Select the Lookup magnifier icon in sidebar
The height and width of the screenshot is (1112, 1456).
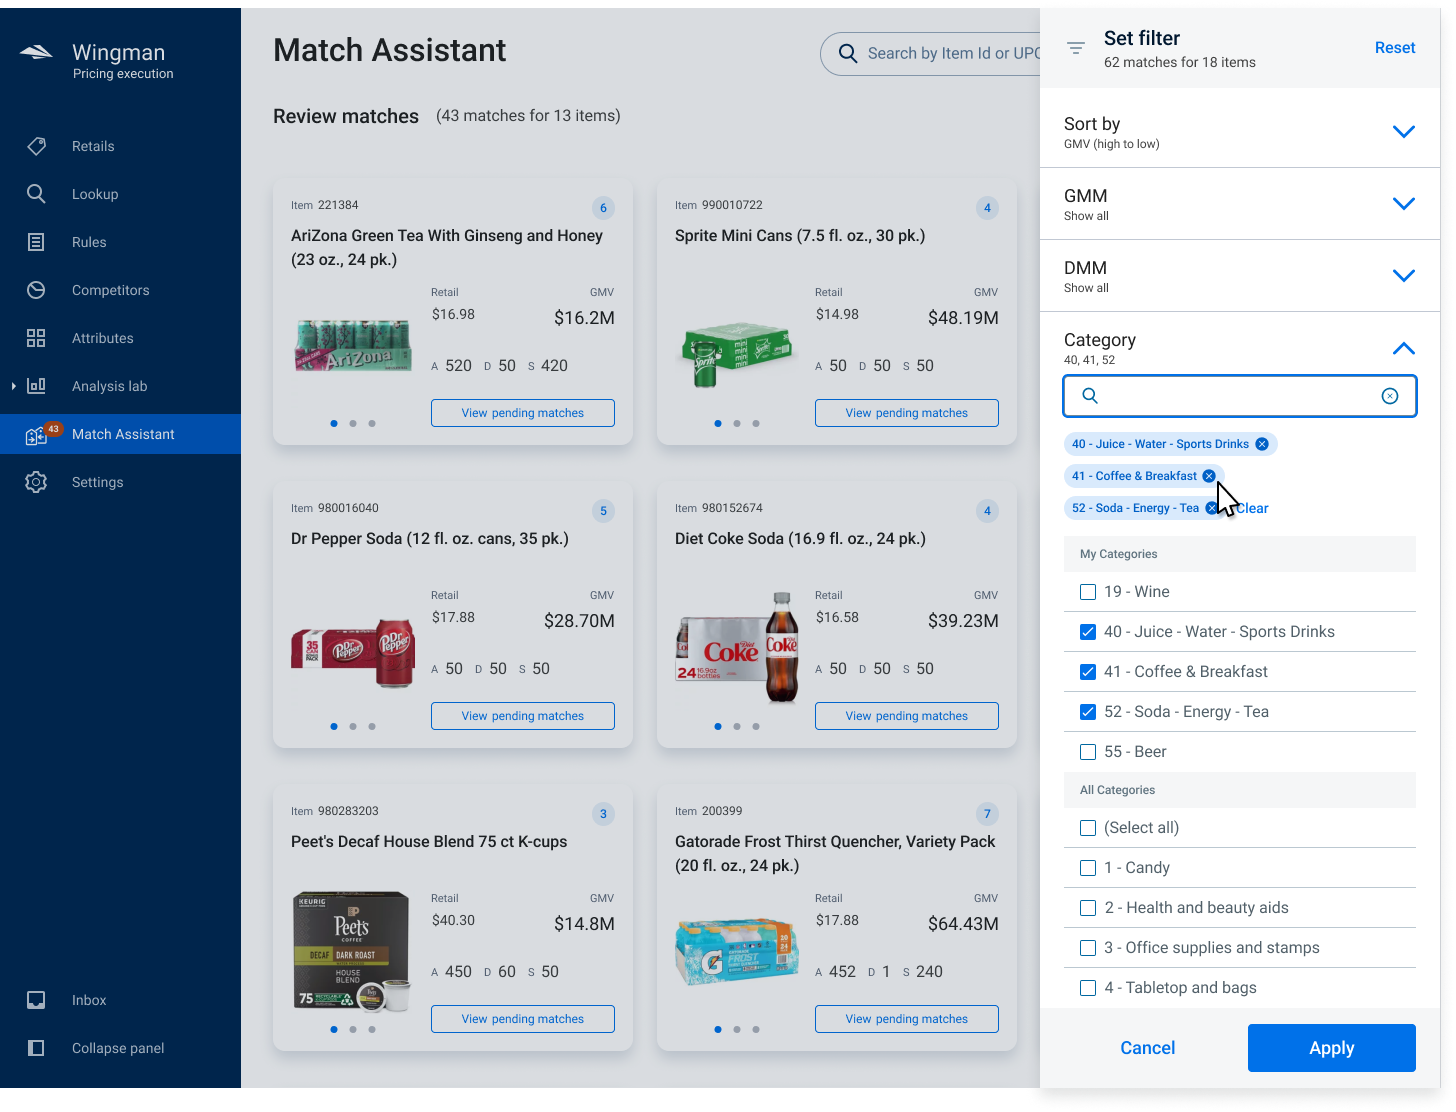[x=36, y=194]
